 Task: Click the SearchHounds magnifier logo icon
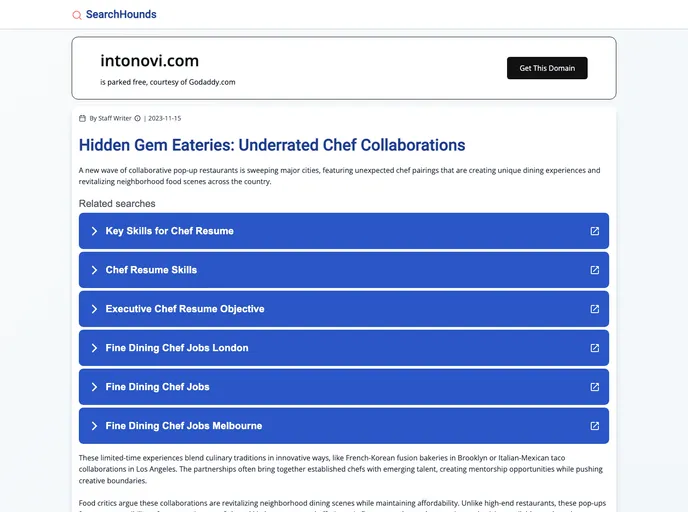point(77,15)
